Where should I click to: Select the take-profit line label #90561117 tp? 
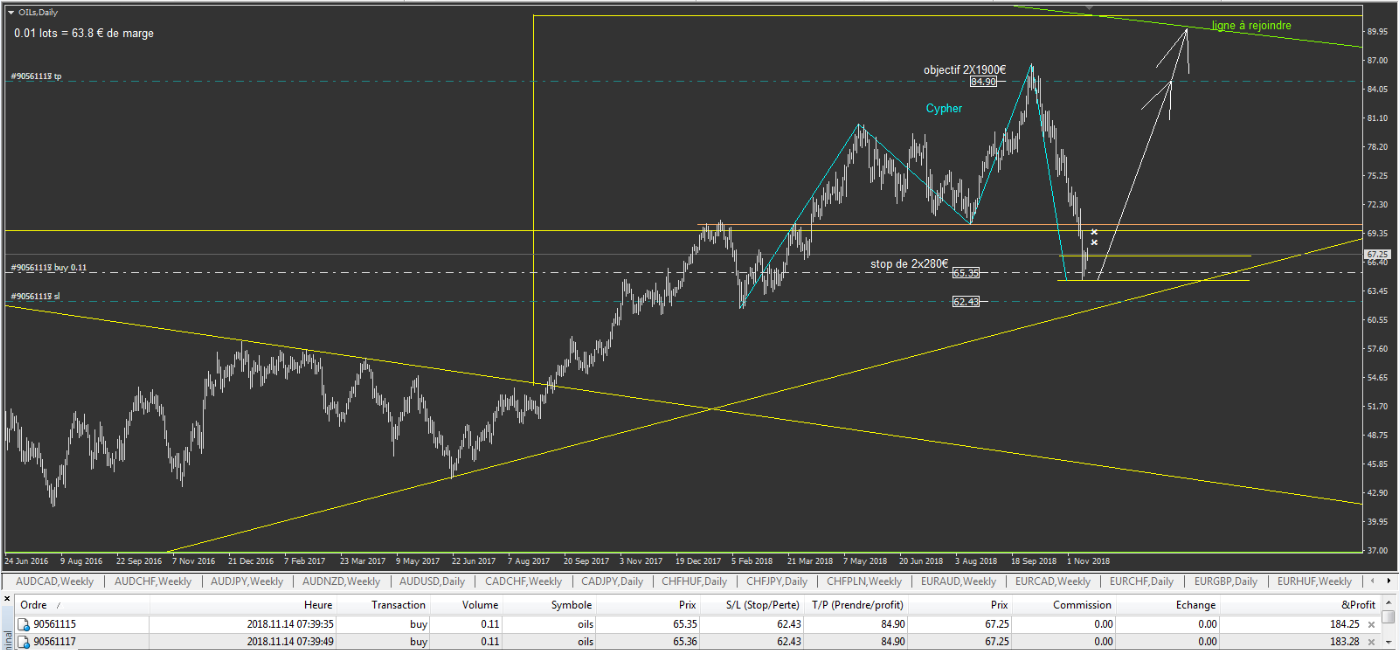click(36, 76)
